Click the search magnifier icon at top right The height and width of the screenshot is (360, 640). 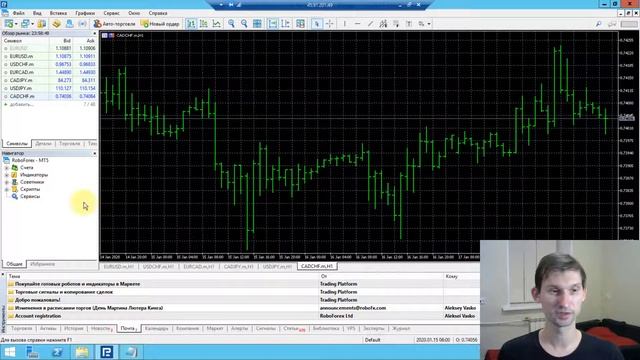pos(598,24)
